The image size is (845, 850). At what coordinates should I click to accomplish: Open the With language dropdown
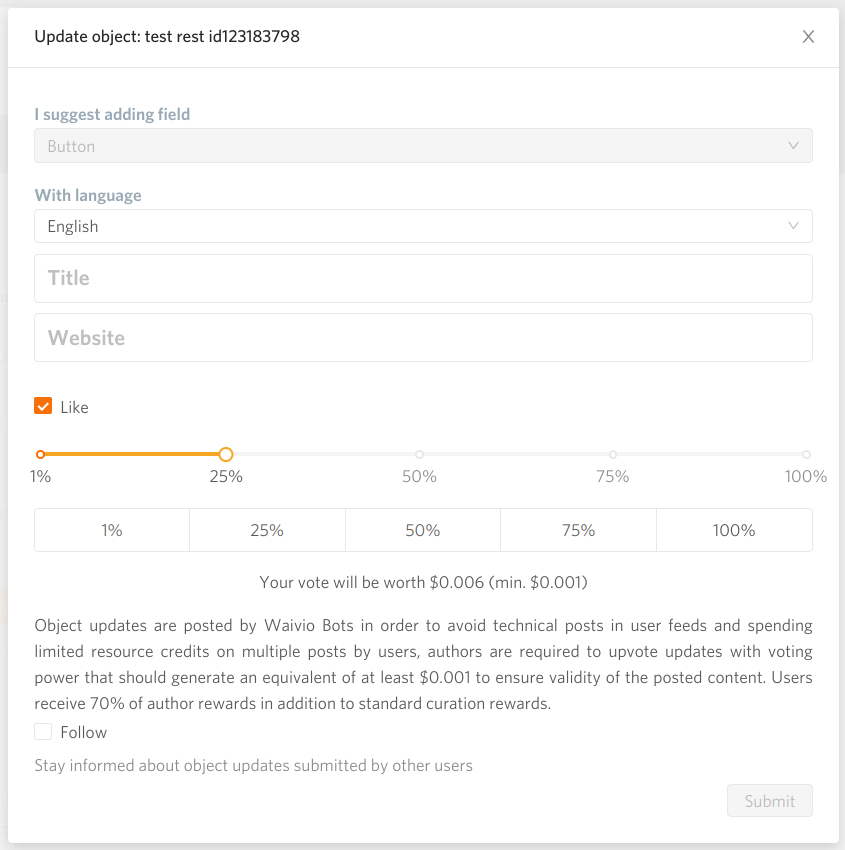tap(422, 226)
